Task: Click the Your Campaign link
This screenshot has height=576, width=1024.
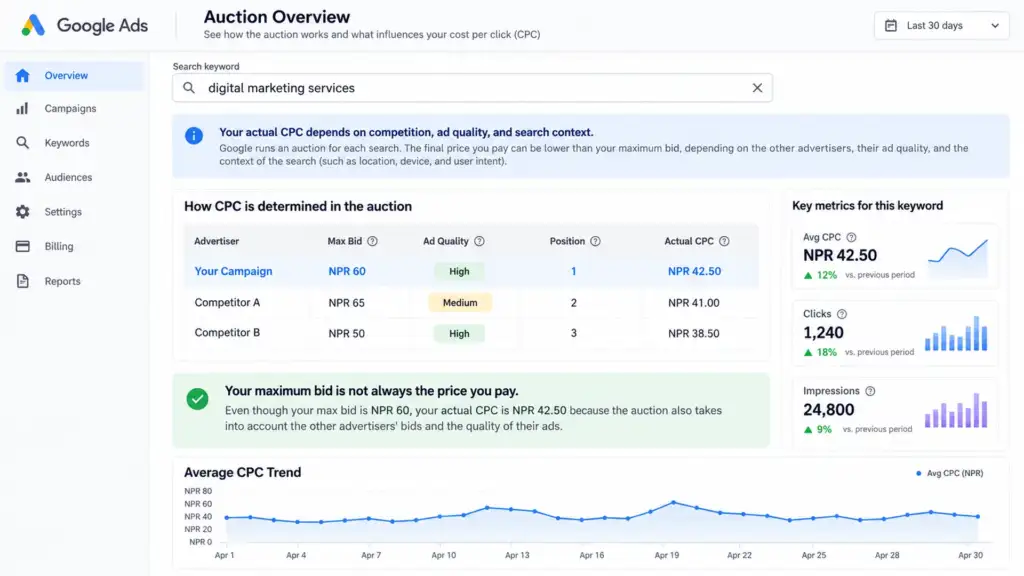Action: click(x=233, y=271)
